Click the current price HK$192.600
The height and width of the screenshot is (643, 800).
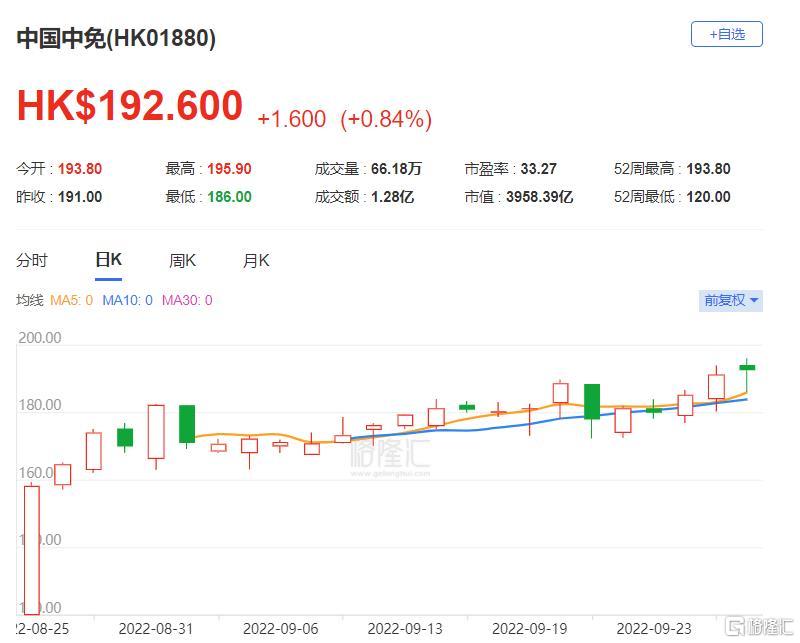[129, 106]
